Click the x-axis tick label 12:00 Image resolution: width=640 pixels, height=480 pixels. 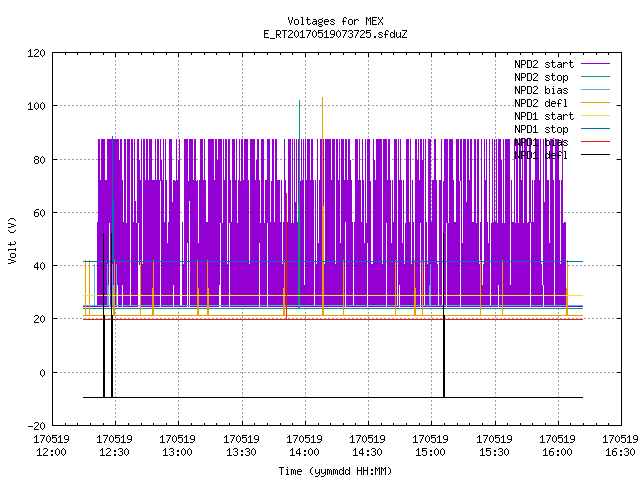pyautogui.click(x=51, y=452)
